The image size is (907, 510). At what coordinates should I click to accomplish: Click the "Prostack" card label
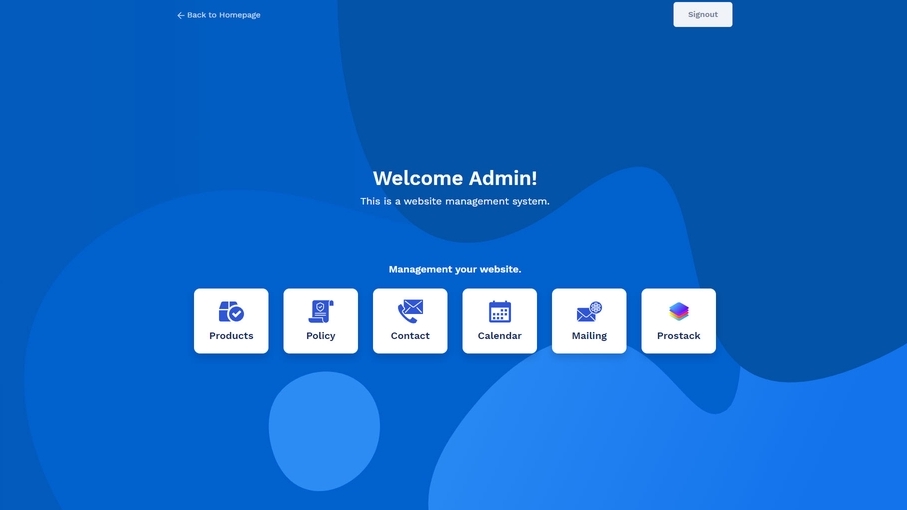click(x=679, y=336)
